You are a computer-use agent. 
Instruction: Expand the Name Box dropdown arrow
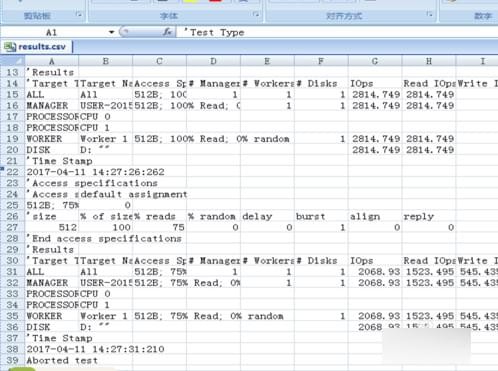click(111, 32)
